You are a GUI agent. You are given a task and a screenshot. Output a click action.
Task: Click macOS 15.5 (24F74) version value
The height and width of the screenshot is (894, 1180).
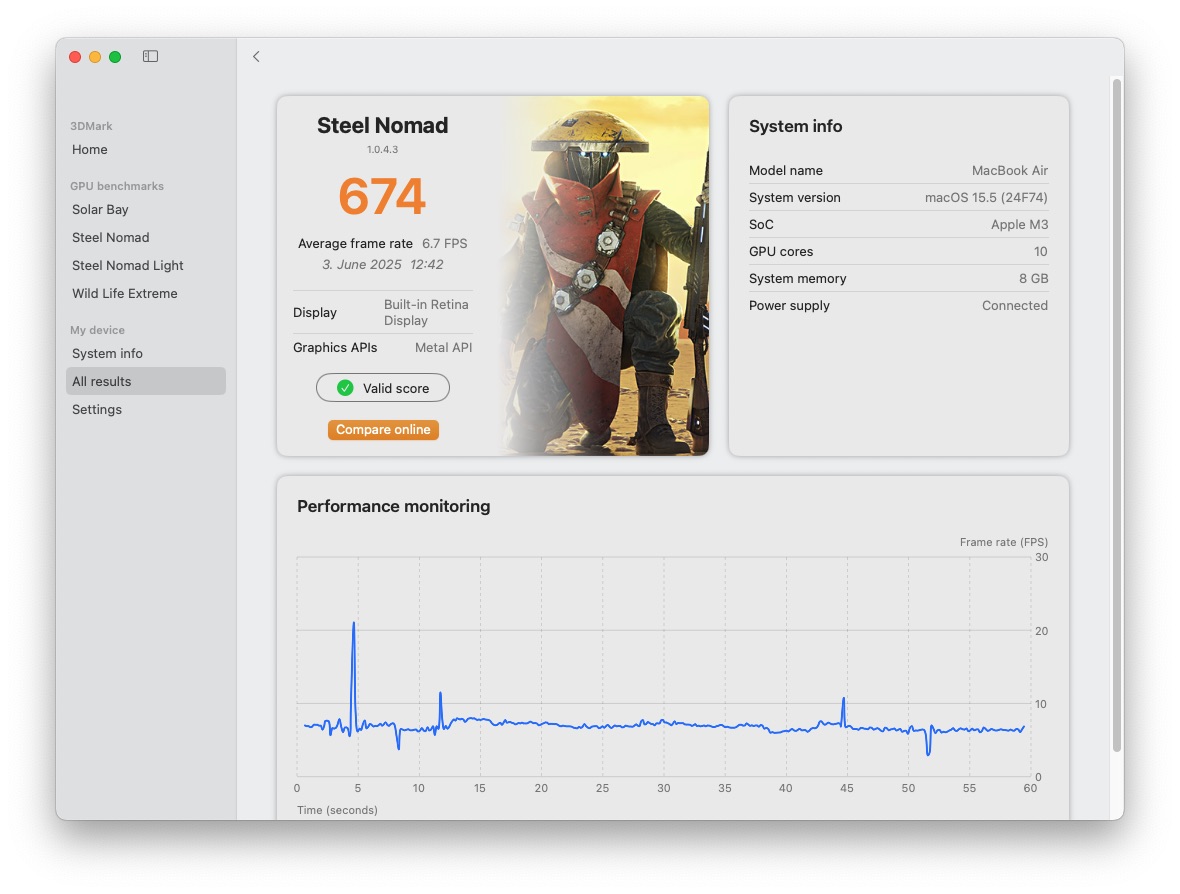click(x=987, y=198)
